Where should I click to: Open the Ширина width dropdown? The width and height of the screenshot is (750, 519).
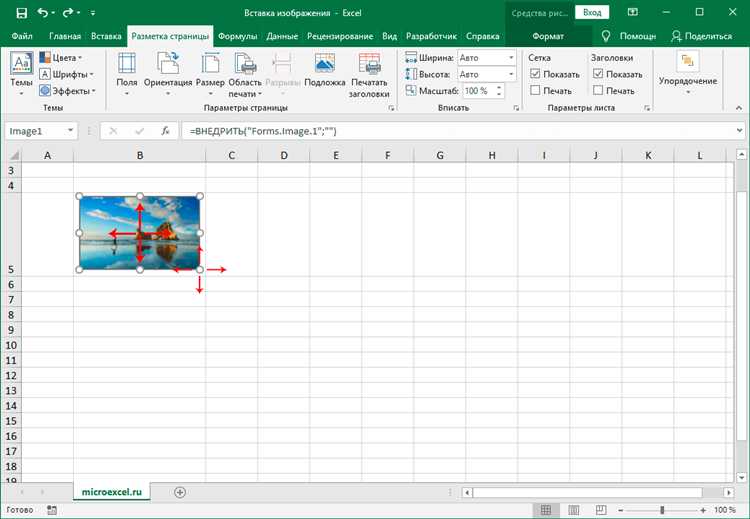511,58
